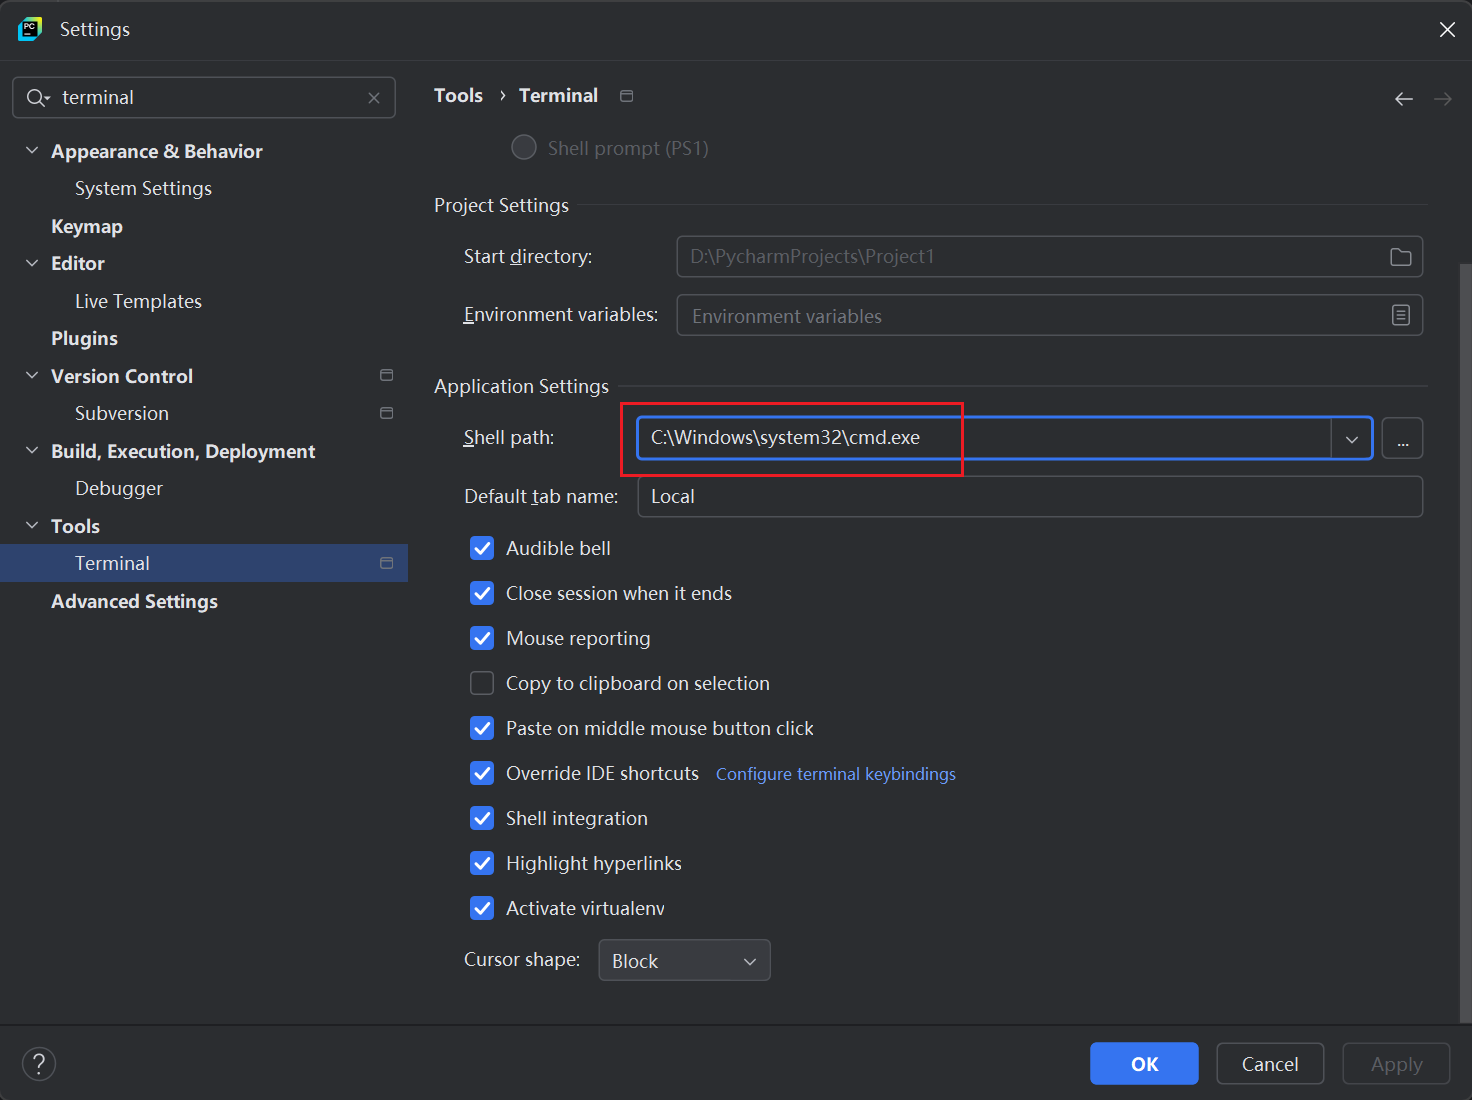Uncheck Close session when it ends
This screenshot has height=1100, width=1472.
(482, 593)
